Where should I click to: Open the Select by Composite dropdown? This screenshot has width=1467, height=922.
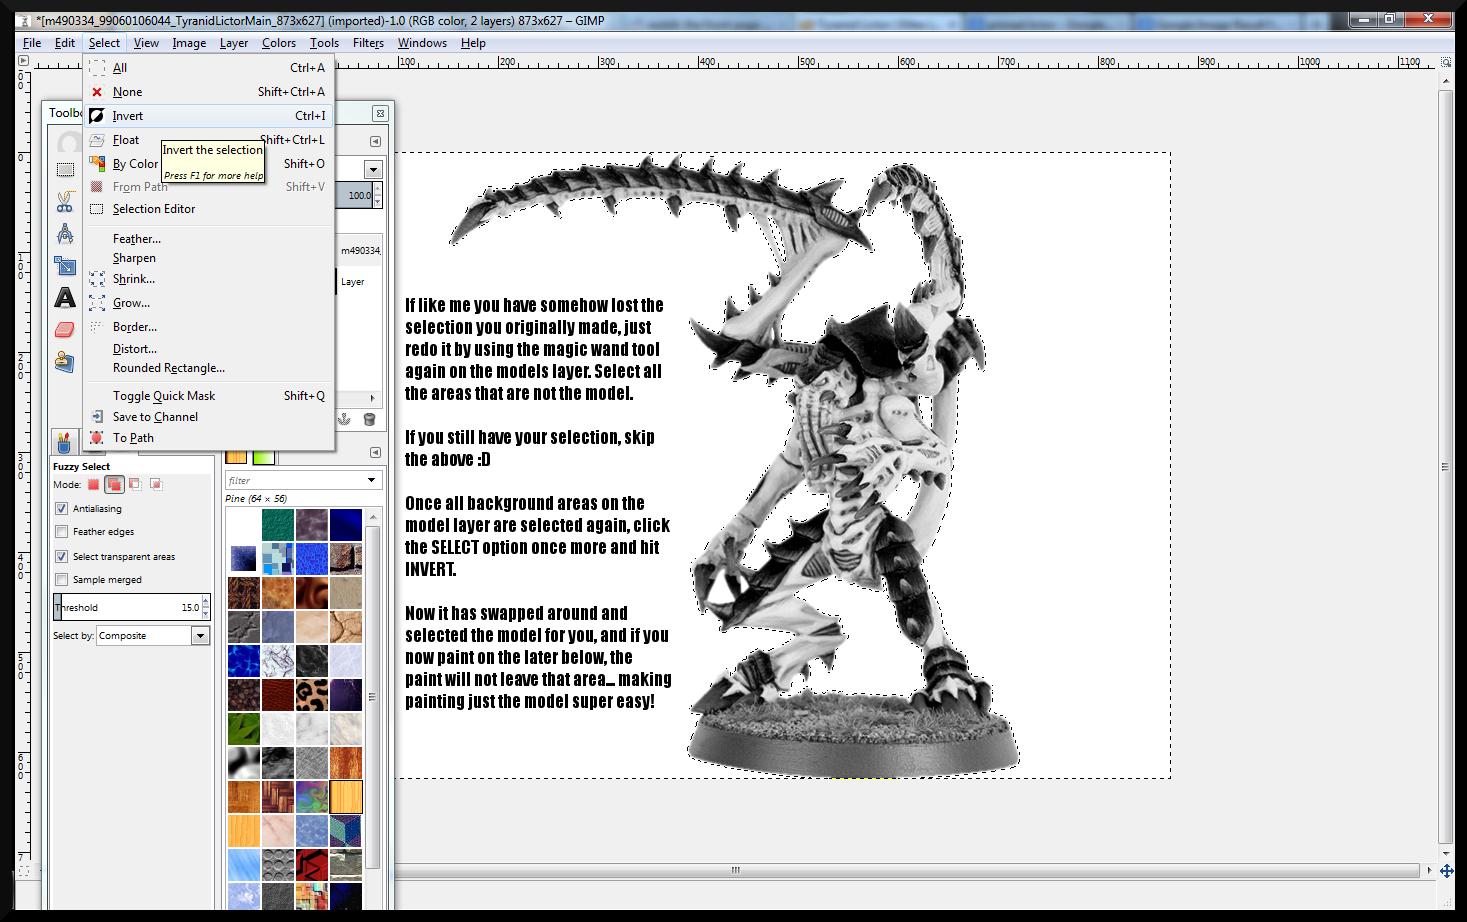click(x=153, y=636)
